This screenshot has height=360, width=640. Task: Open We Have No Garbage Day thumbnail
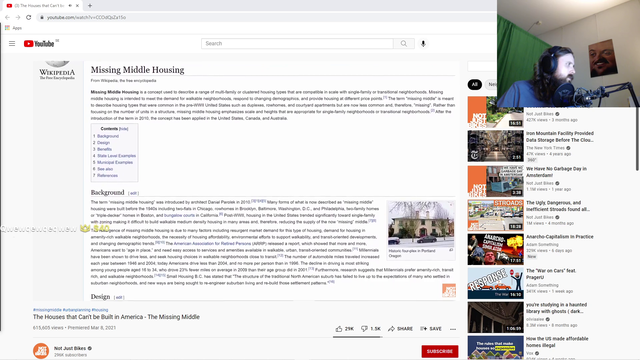tap(496, 181)
